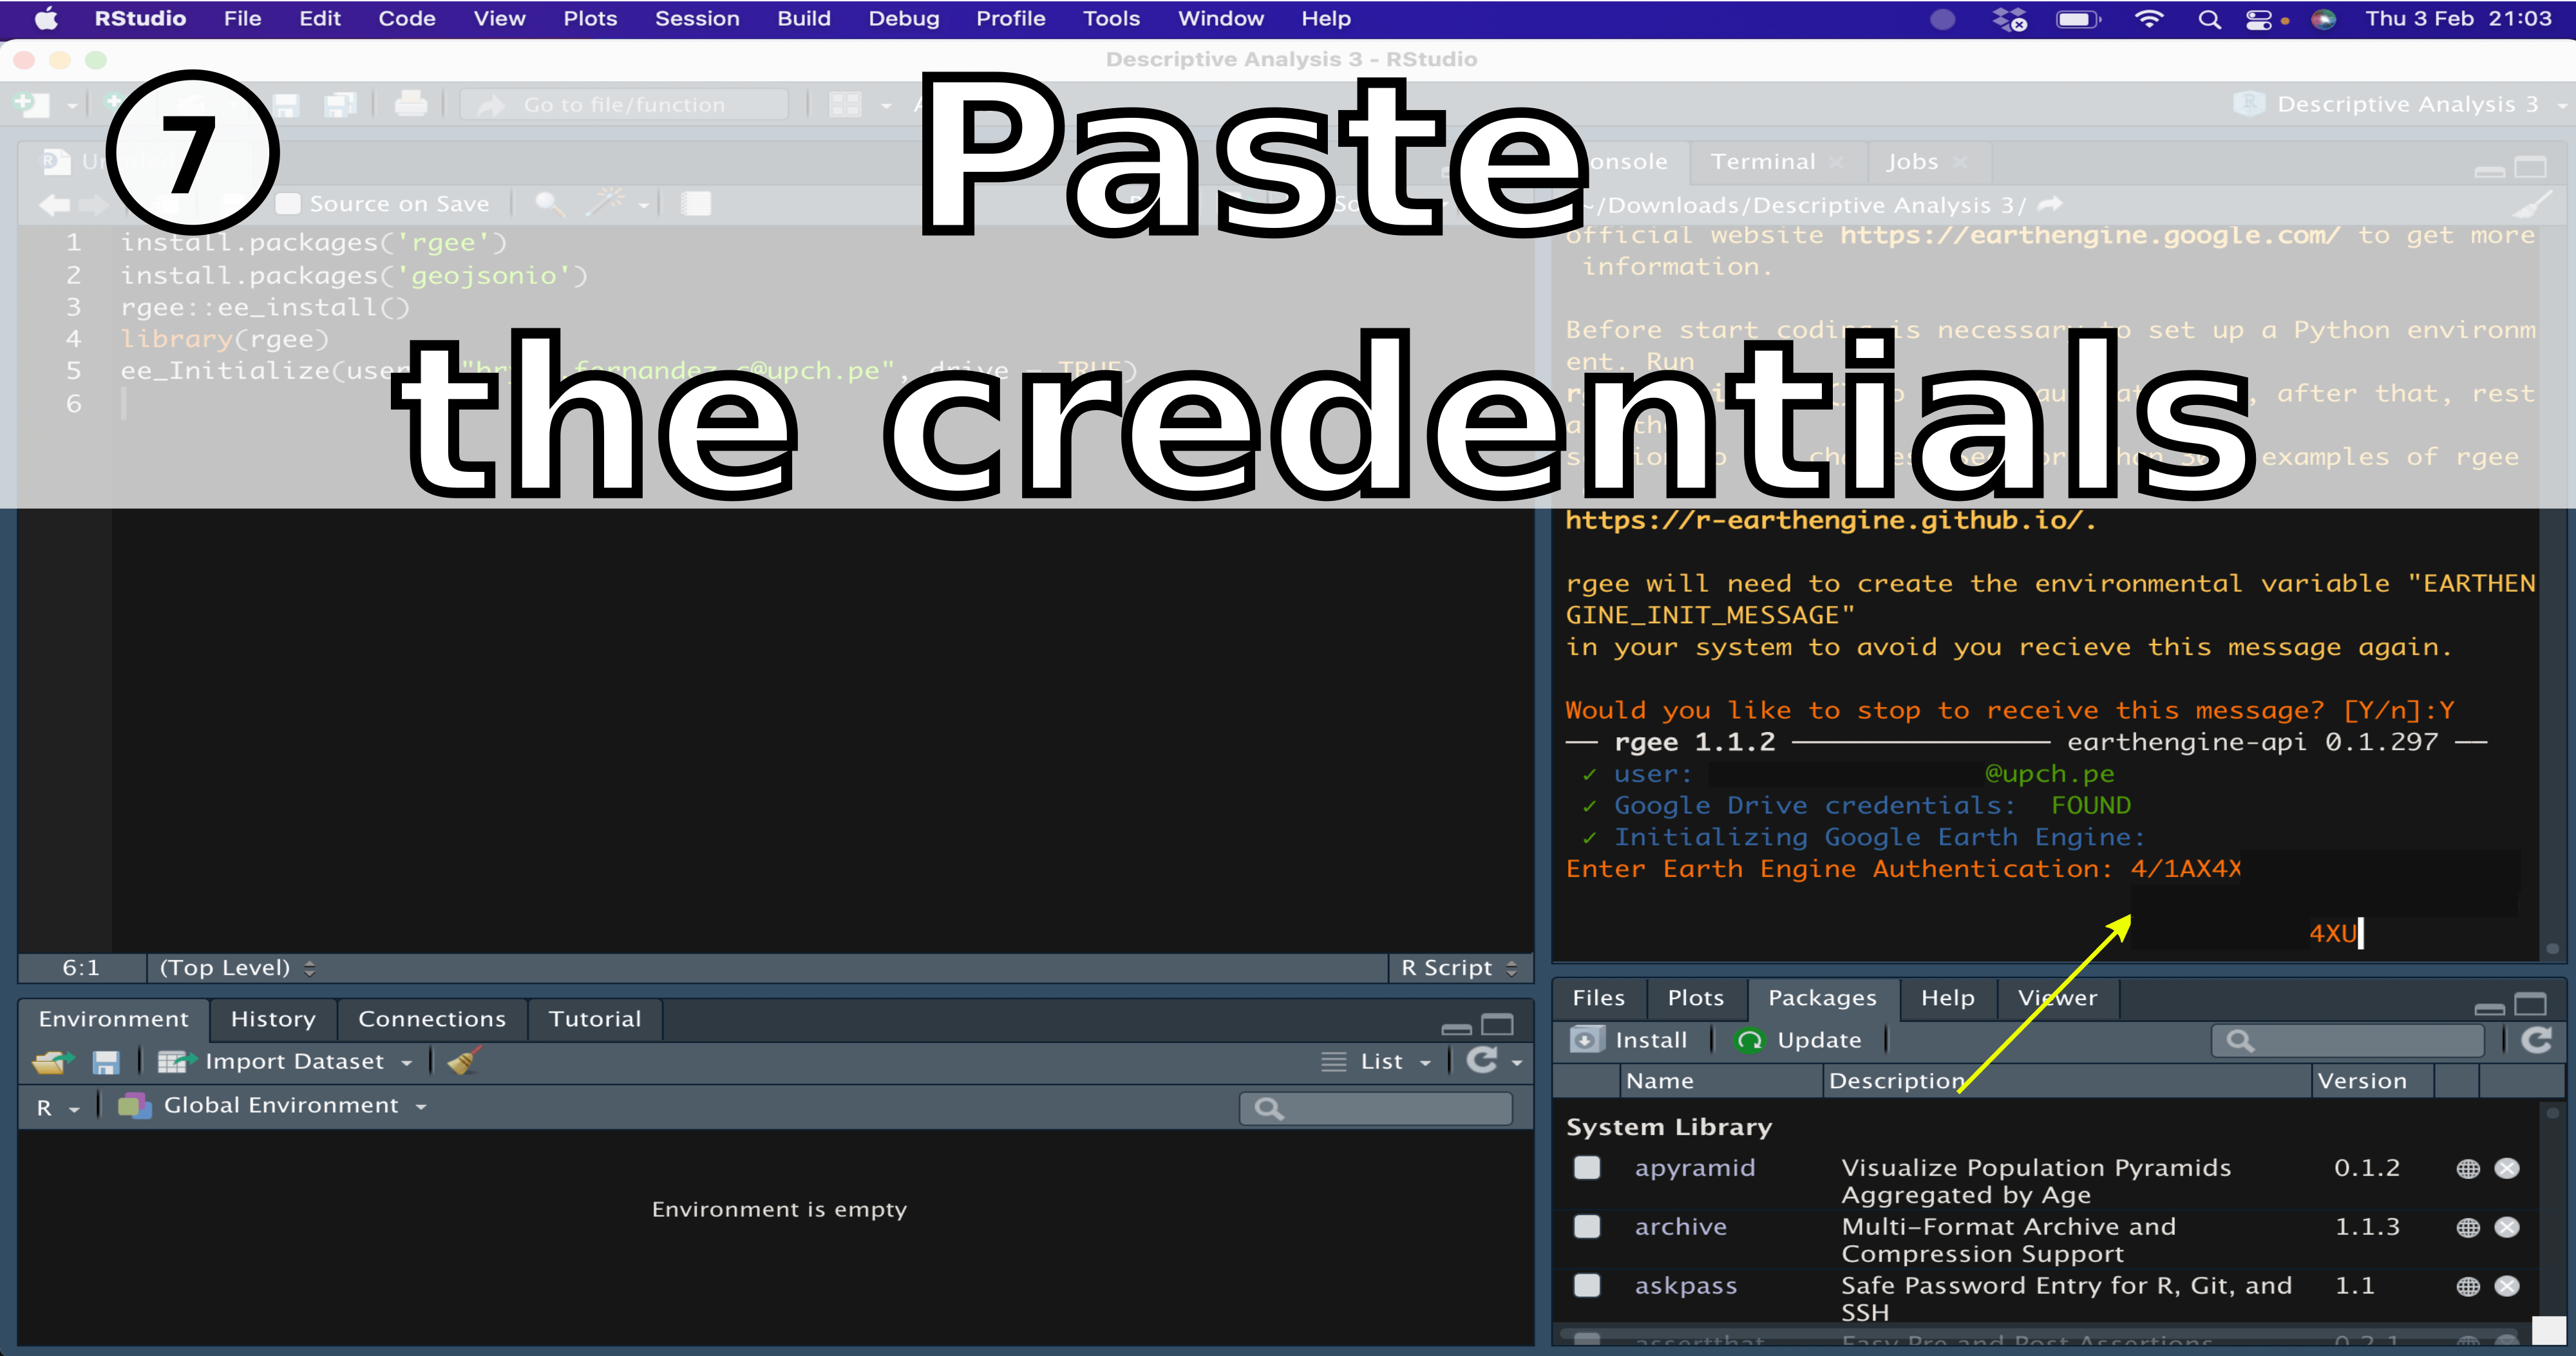Open the workspace panes layout dropdown

[x=860, y=105]
